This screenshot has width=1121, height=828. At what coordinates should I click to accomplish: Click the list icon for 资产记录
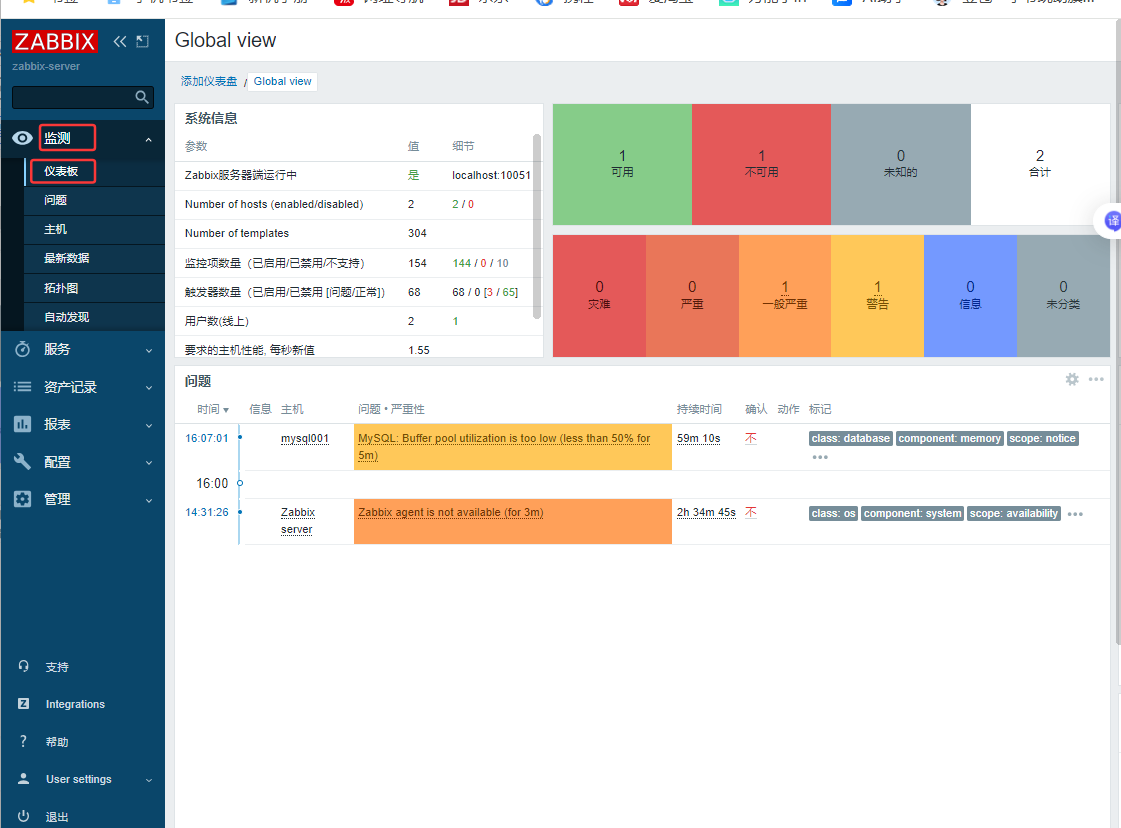(x=22, y=387)
